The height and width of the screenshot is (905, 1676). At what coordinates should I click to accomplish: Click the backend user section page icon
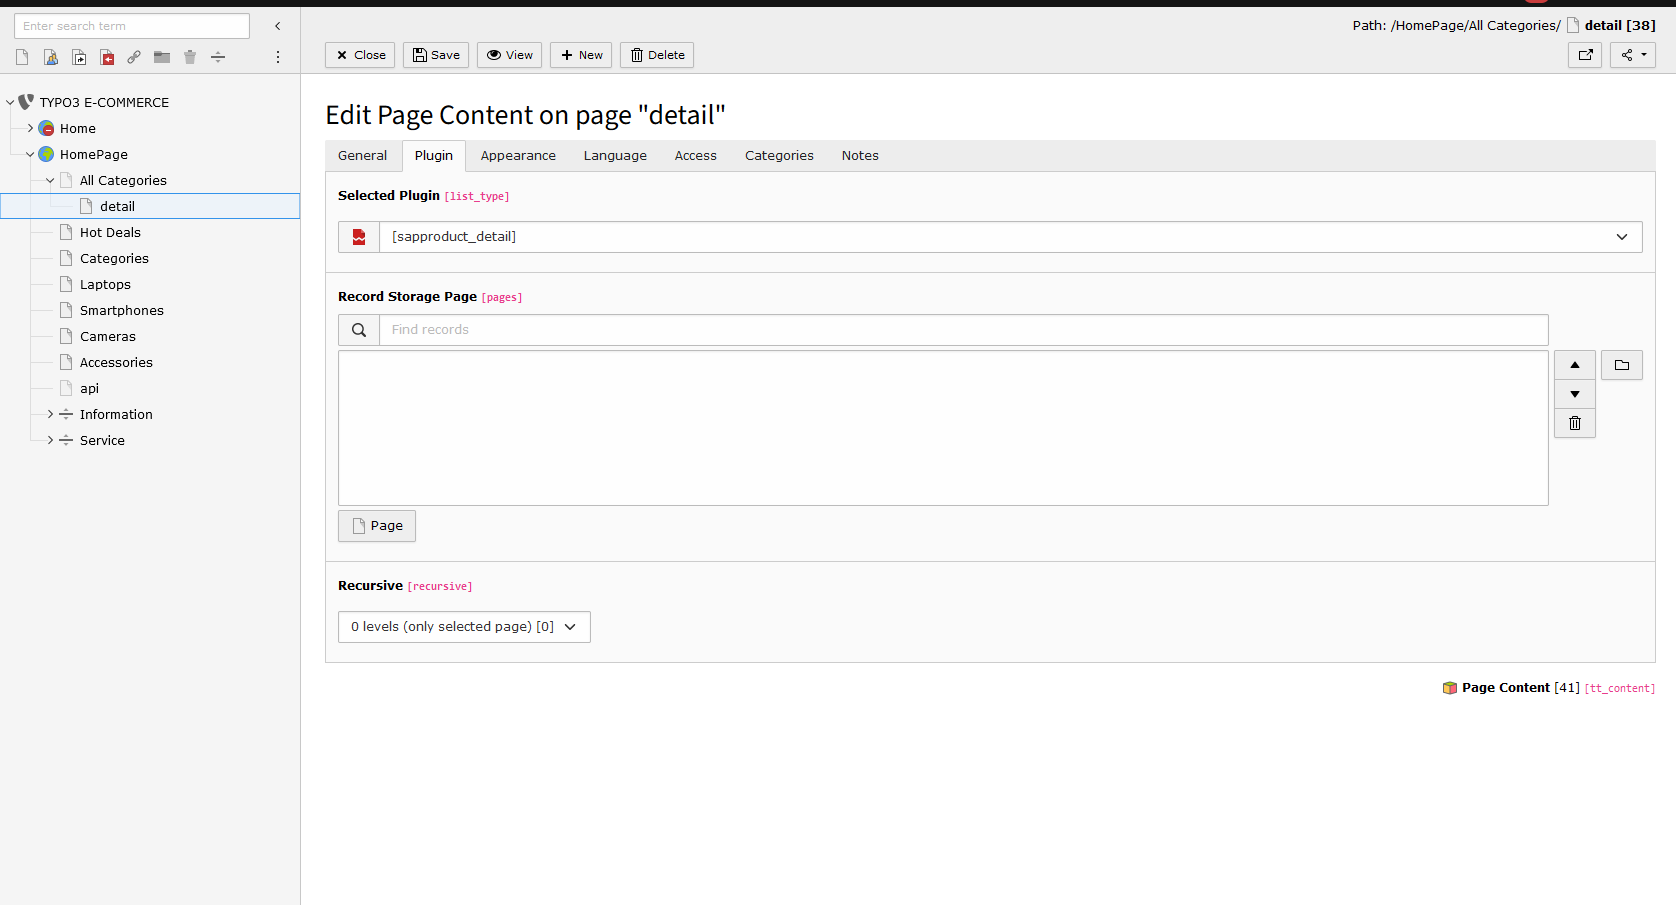click(x=50, y=57)
